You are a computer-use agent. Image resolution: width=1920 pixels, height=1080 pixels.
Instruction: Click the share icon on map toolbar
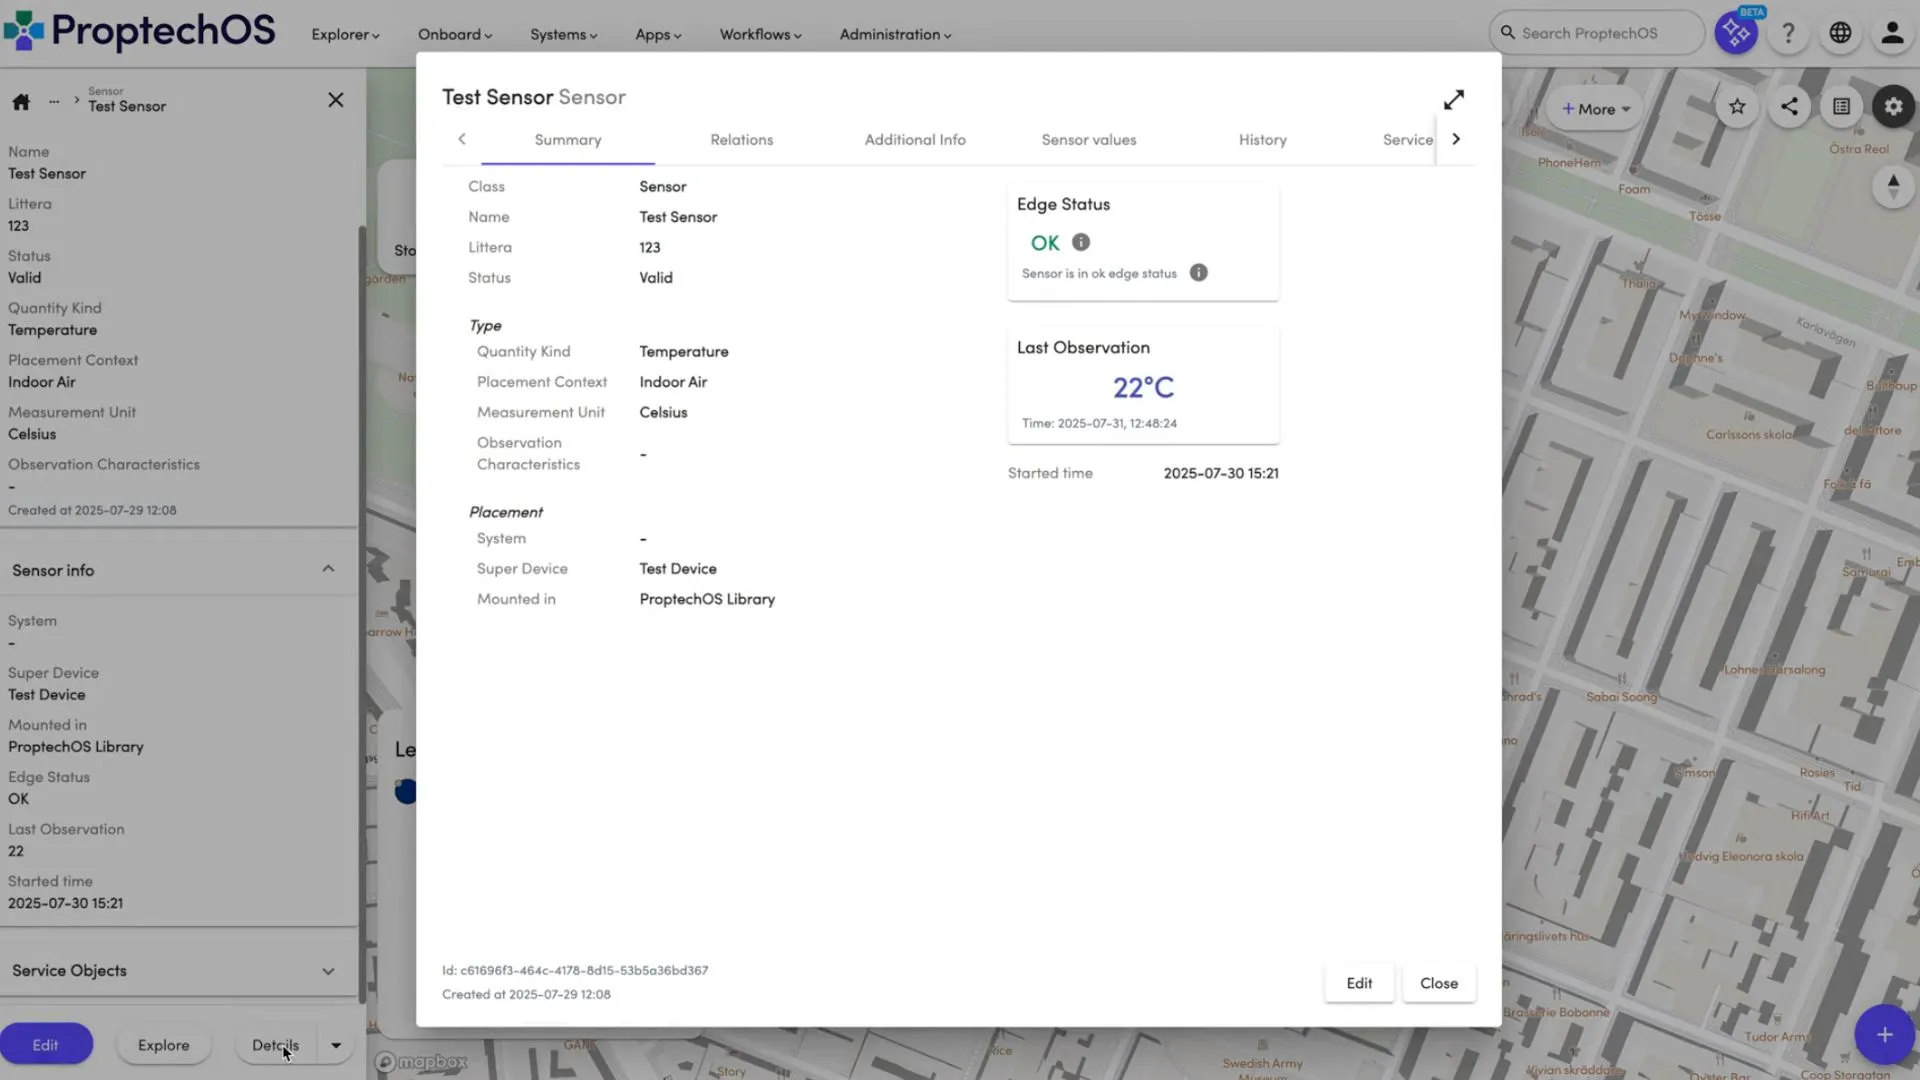[1789, 107]
